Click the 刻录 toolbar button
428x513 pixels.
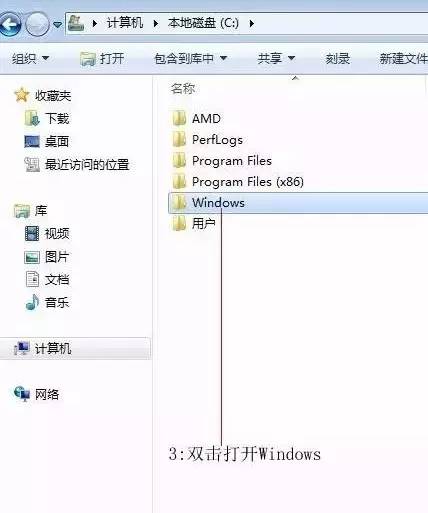point(338,59)
